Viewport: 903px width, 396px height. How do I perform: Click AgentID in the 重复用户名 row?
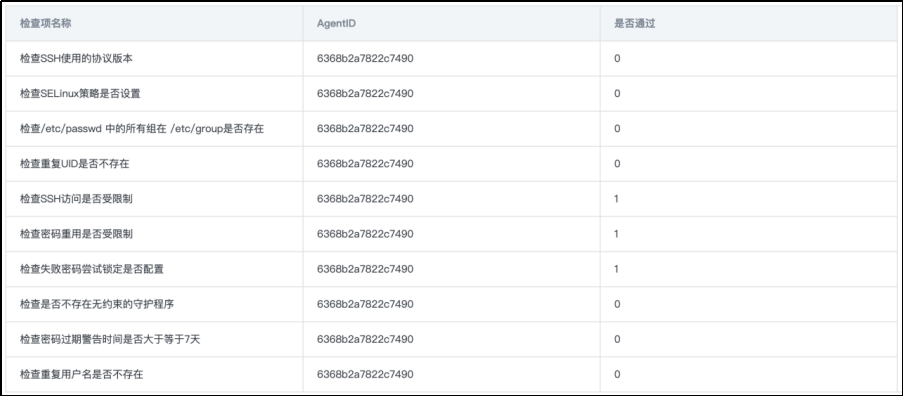(x=365, y=375)
